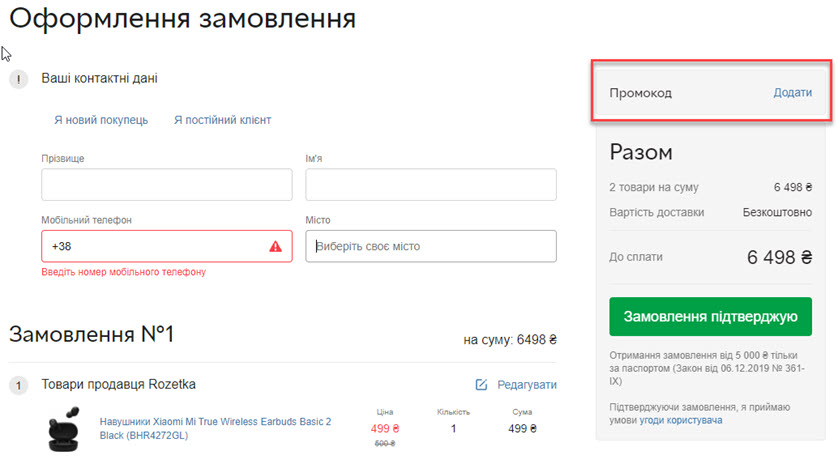Click the step 1 circle by Товари продавця Rozetka

click(x=19, y=385)
